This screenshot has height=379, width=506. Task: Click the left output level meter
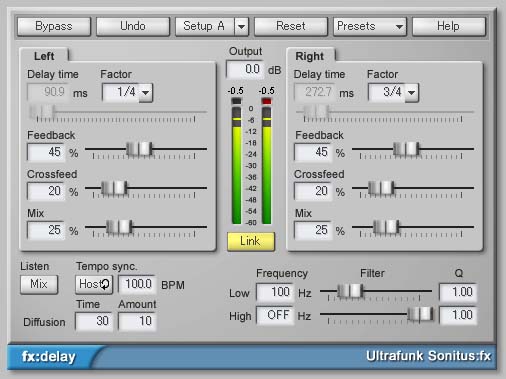click(x=236, y=166)
